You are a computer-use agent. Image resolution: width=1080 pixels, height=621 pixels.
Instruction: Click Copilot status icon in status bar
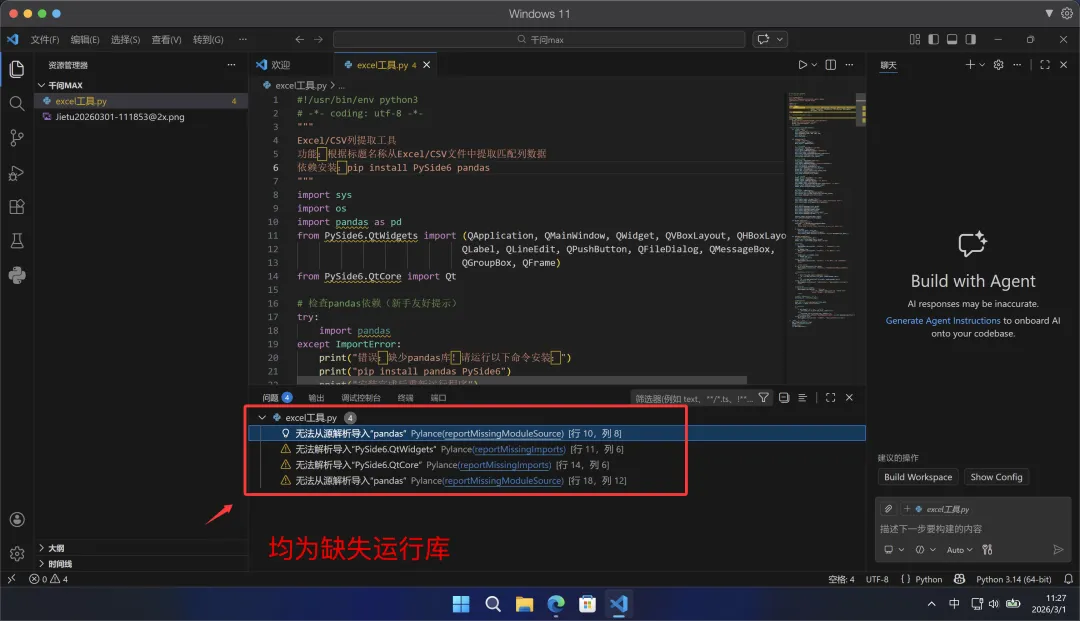[959, 579]
